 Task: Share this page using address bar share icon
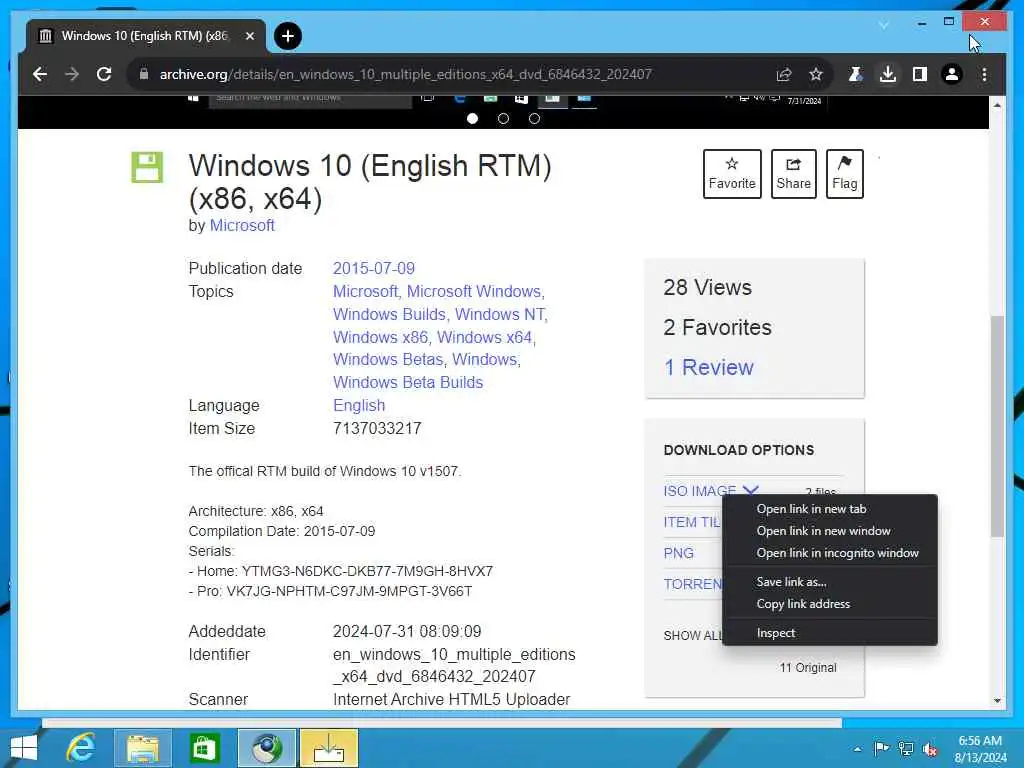tap(784, 74)
